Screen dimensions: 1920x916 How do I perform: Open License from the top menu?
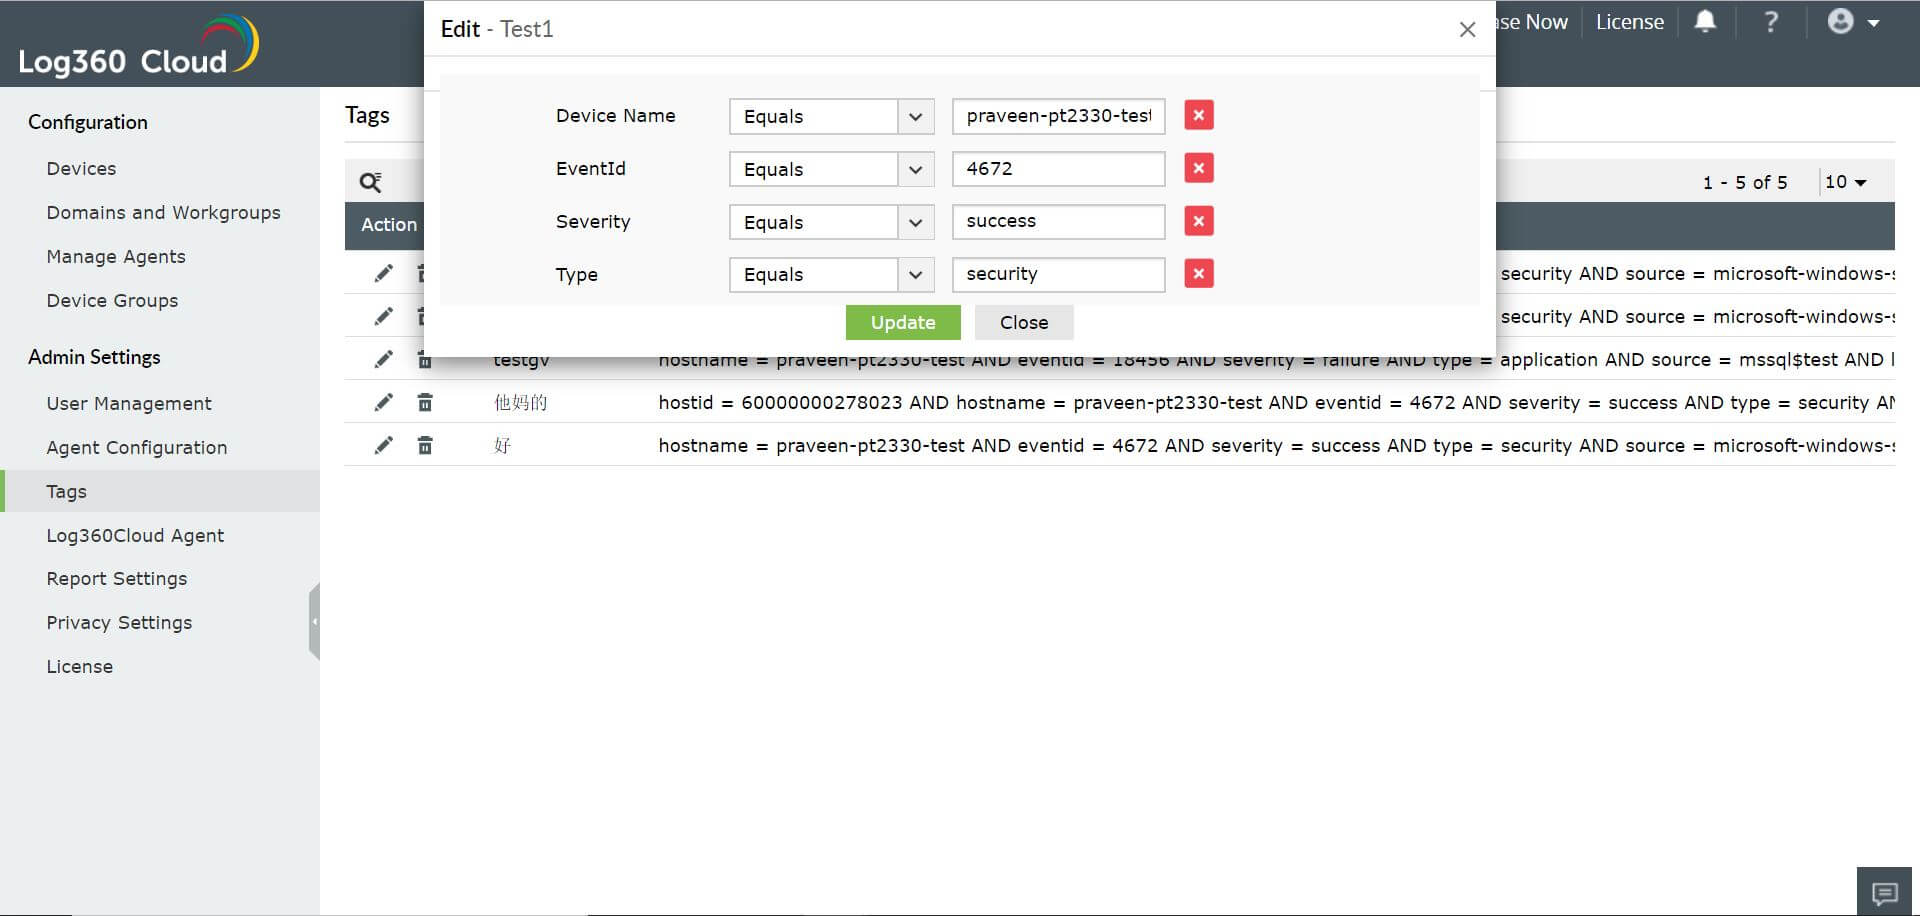pyautogui.click(x=1629, y=21)
